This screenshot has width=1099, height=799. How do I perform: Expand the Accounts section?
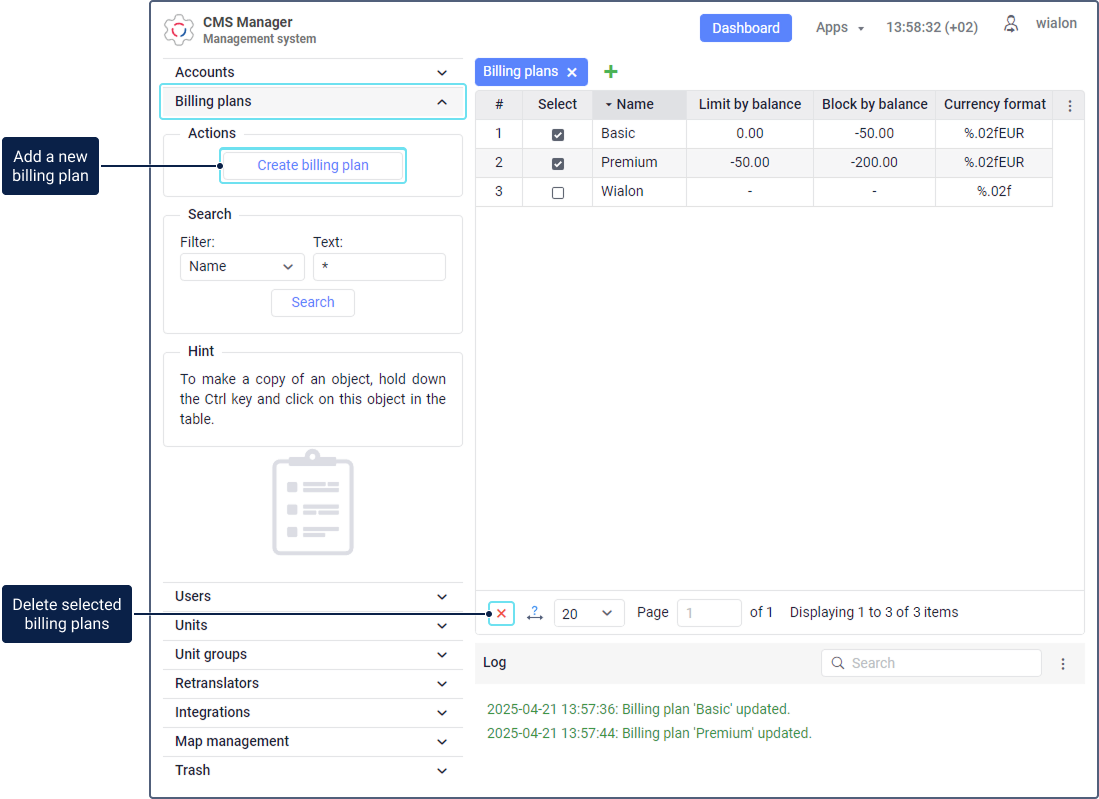point(313,72)
